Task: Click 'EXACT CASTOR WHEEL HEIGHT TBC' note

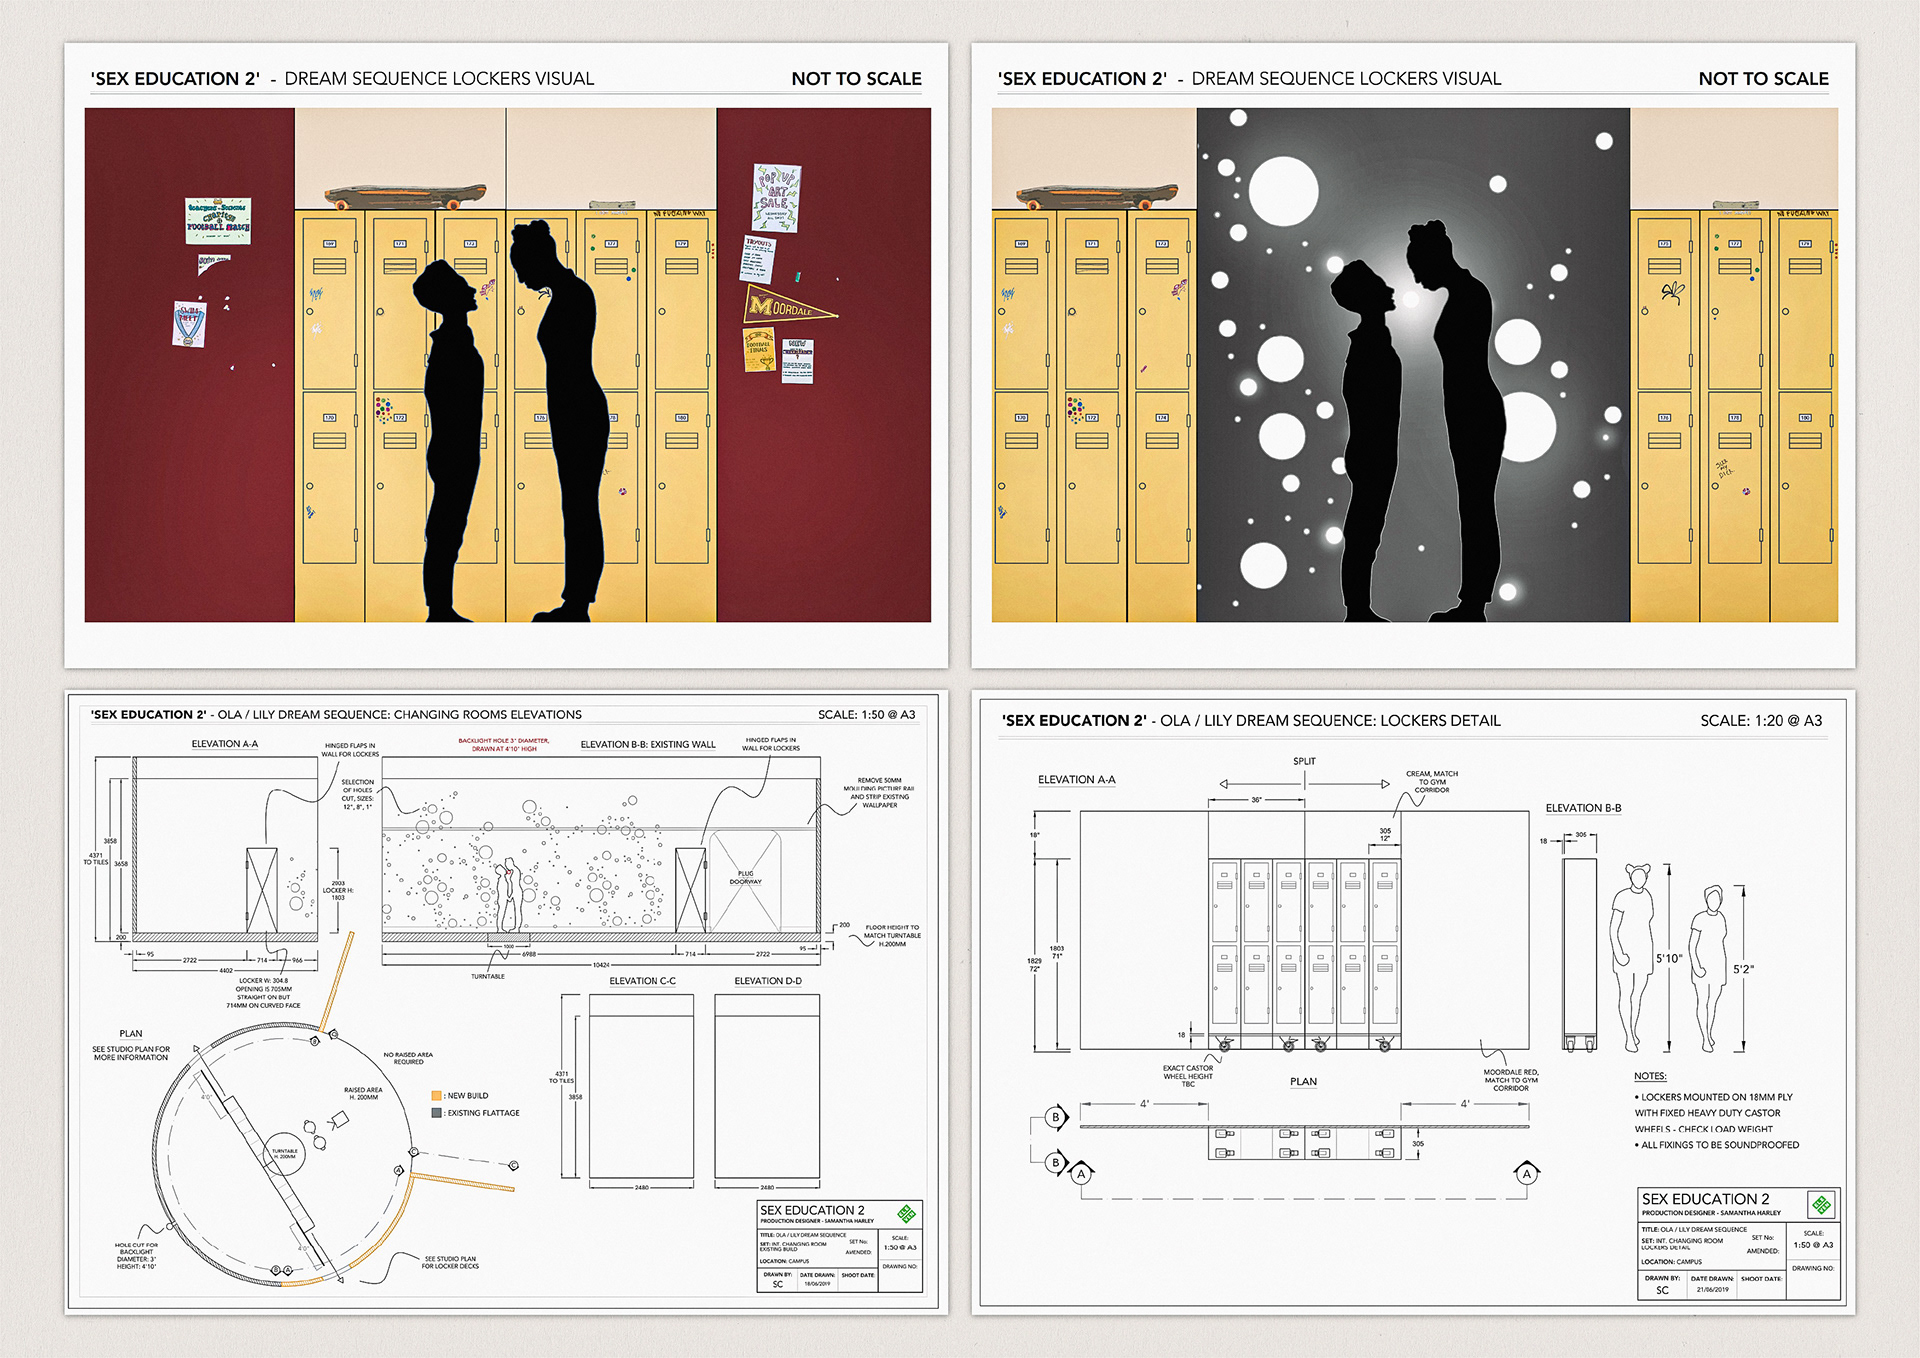Action: [x=1188, y=1076]
